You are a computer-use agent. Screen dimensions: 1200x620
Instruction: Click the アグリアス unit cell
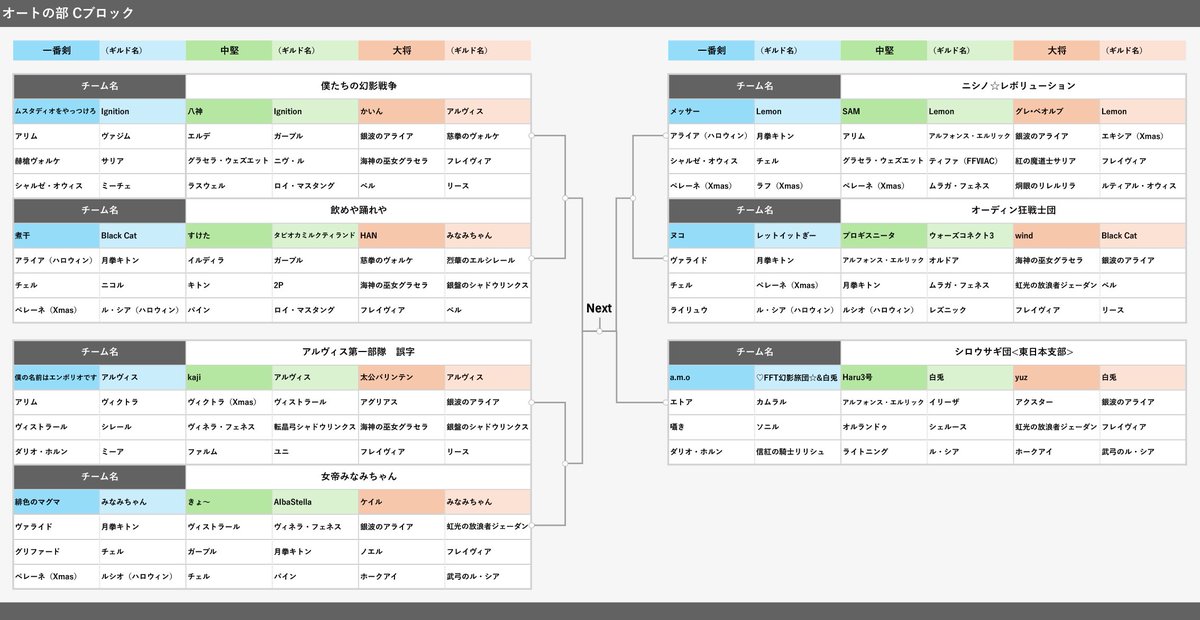pyautogui.click(x=401, y=402)
